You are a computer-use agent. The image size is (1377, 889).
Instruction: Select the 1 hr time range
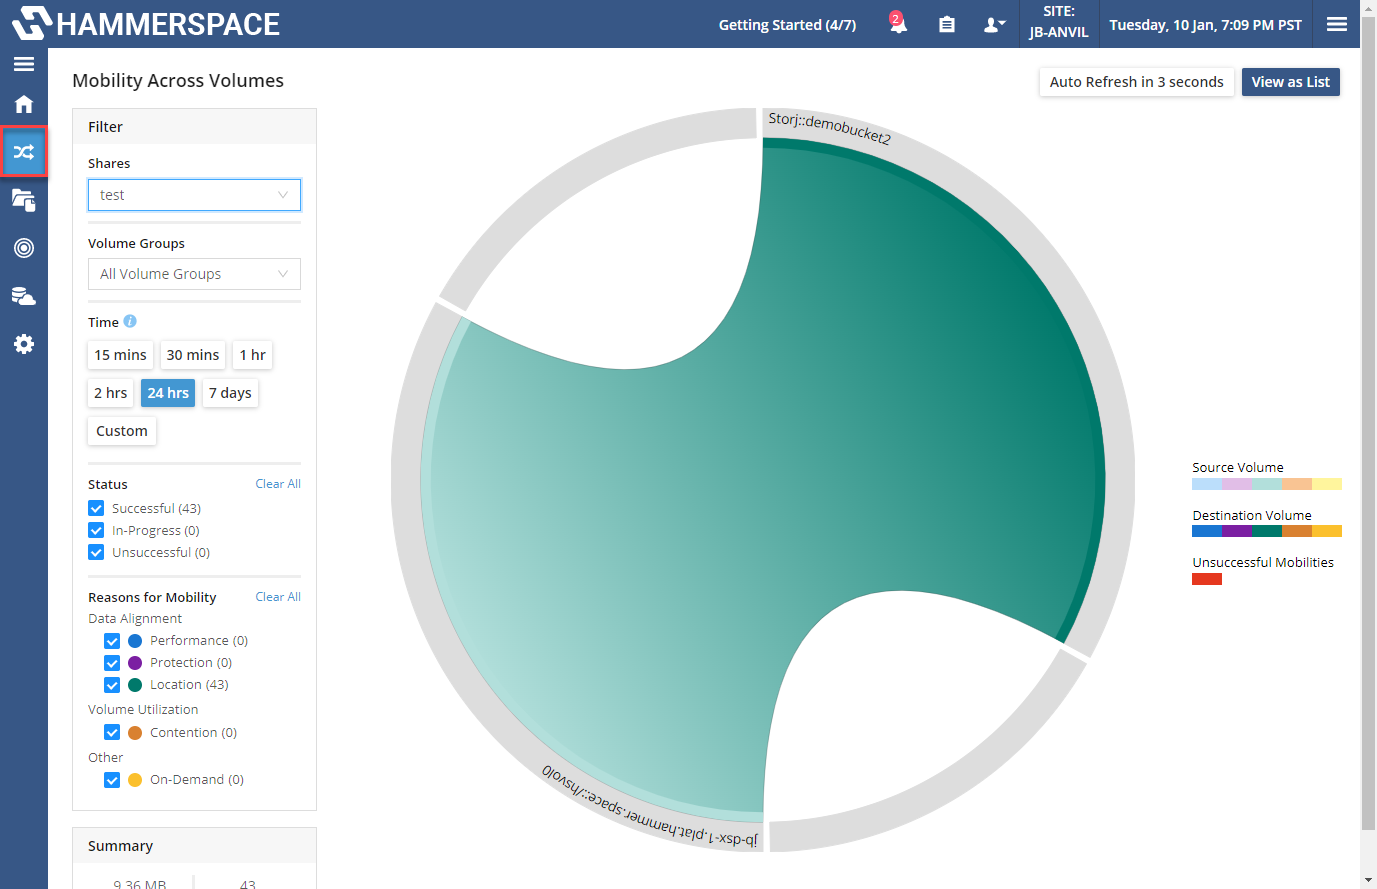coord(252,355)
